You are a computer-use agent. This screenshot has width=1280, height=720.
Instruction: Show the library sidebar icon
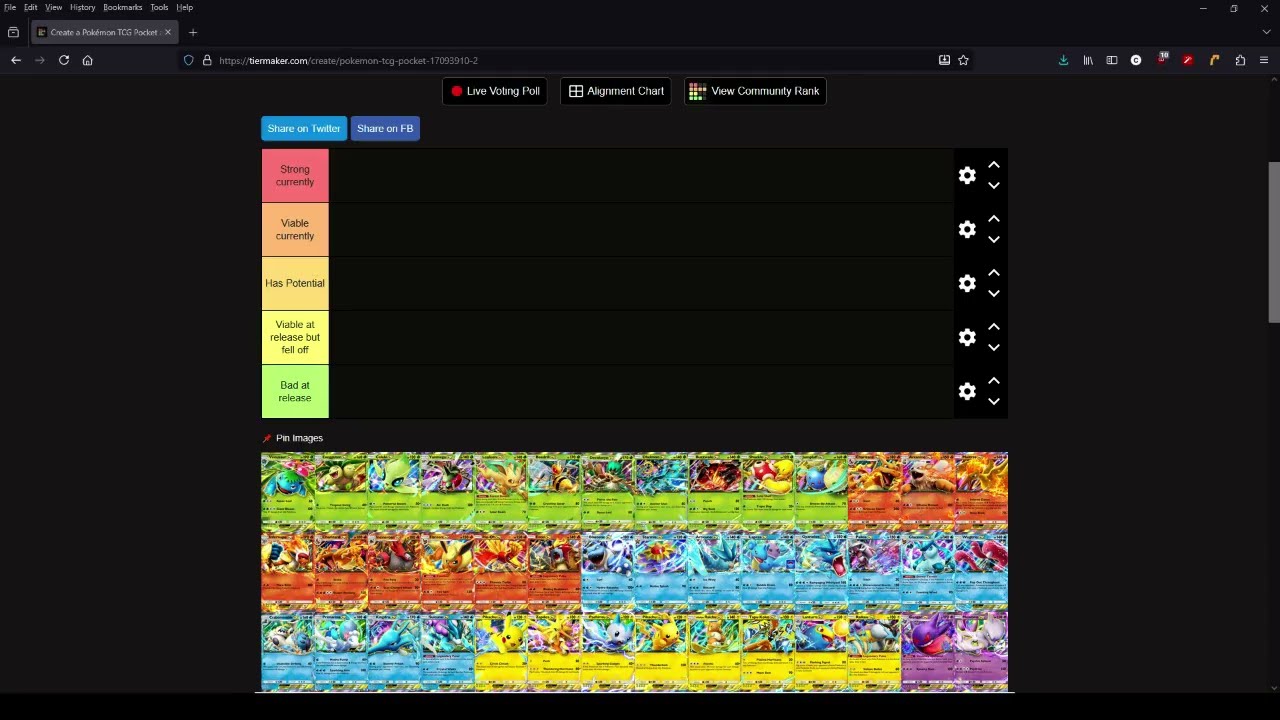click(1088, 60)
